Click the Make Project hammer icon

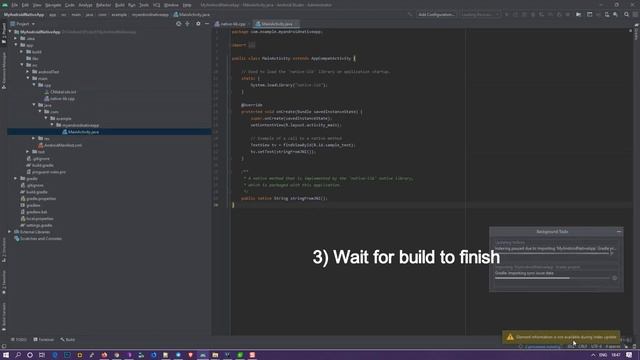pos(410,15)
